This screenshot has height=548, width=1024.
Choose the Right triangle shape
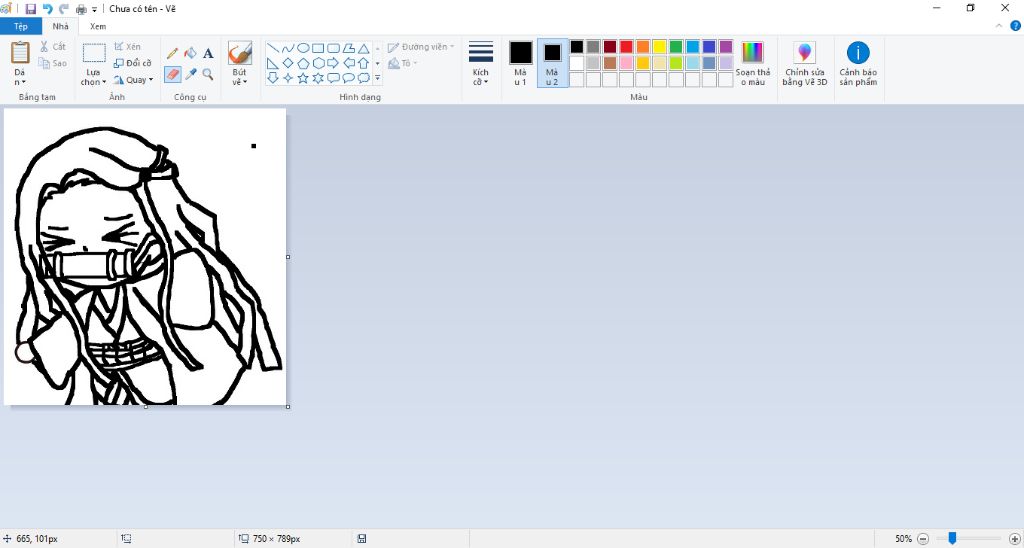point(273,63)
